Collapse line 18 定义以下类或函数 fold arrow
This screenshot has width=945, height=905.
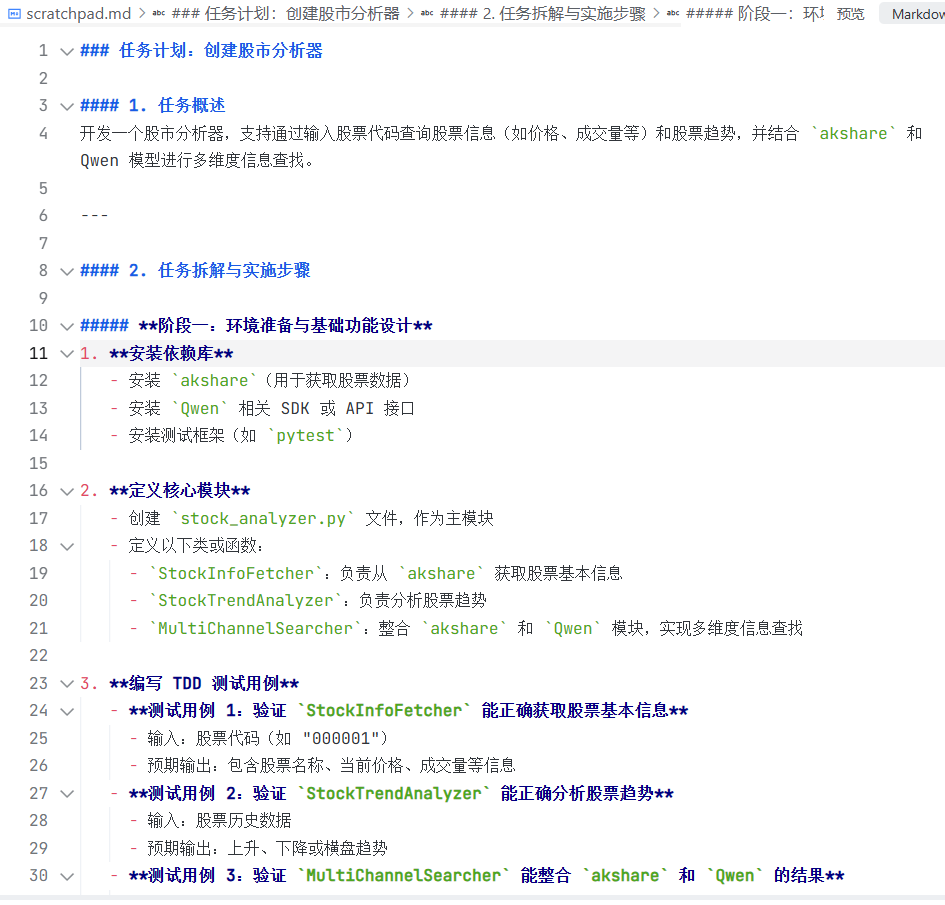67,546
